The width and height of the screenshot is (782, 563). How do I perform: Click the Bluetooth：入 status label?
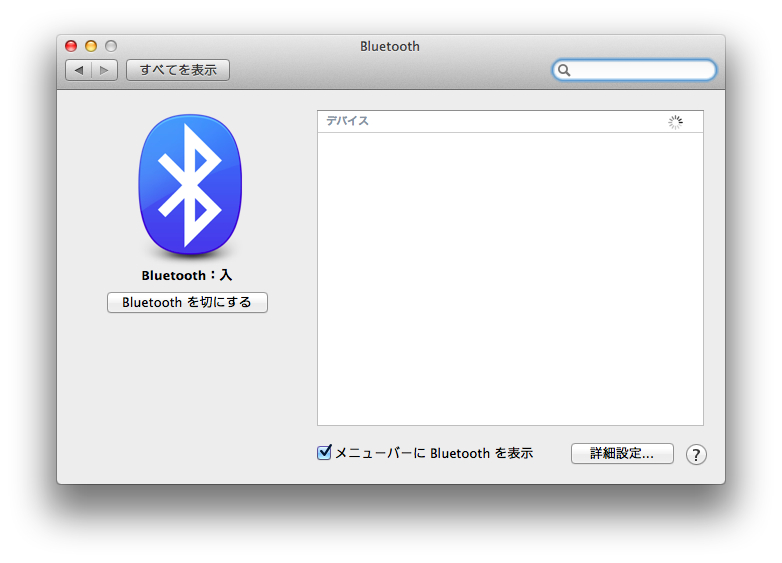tap(187, 275)
